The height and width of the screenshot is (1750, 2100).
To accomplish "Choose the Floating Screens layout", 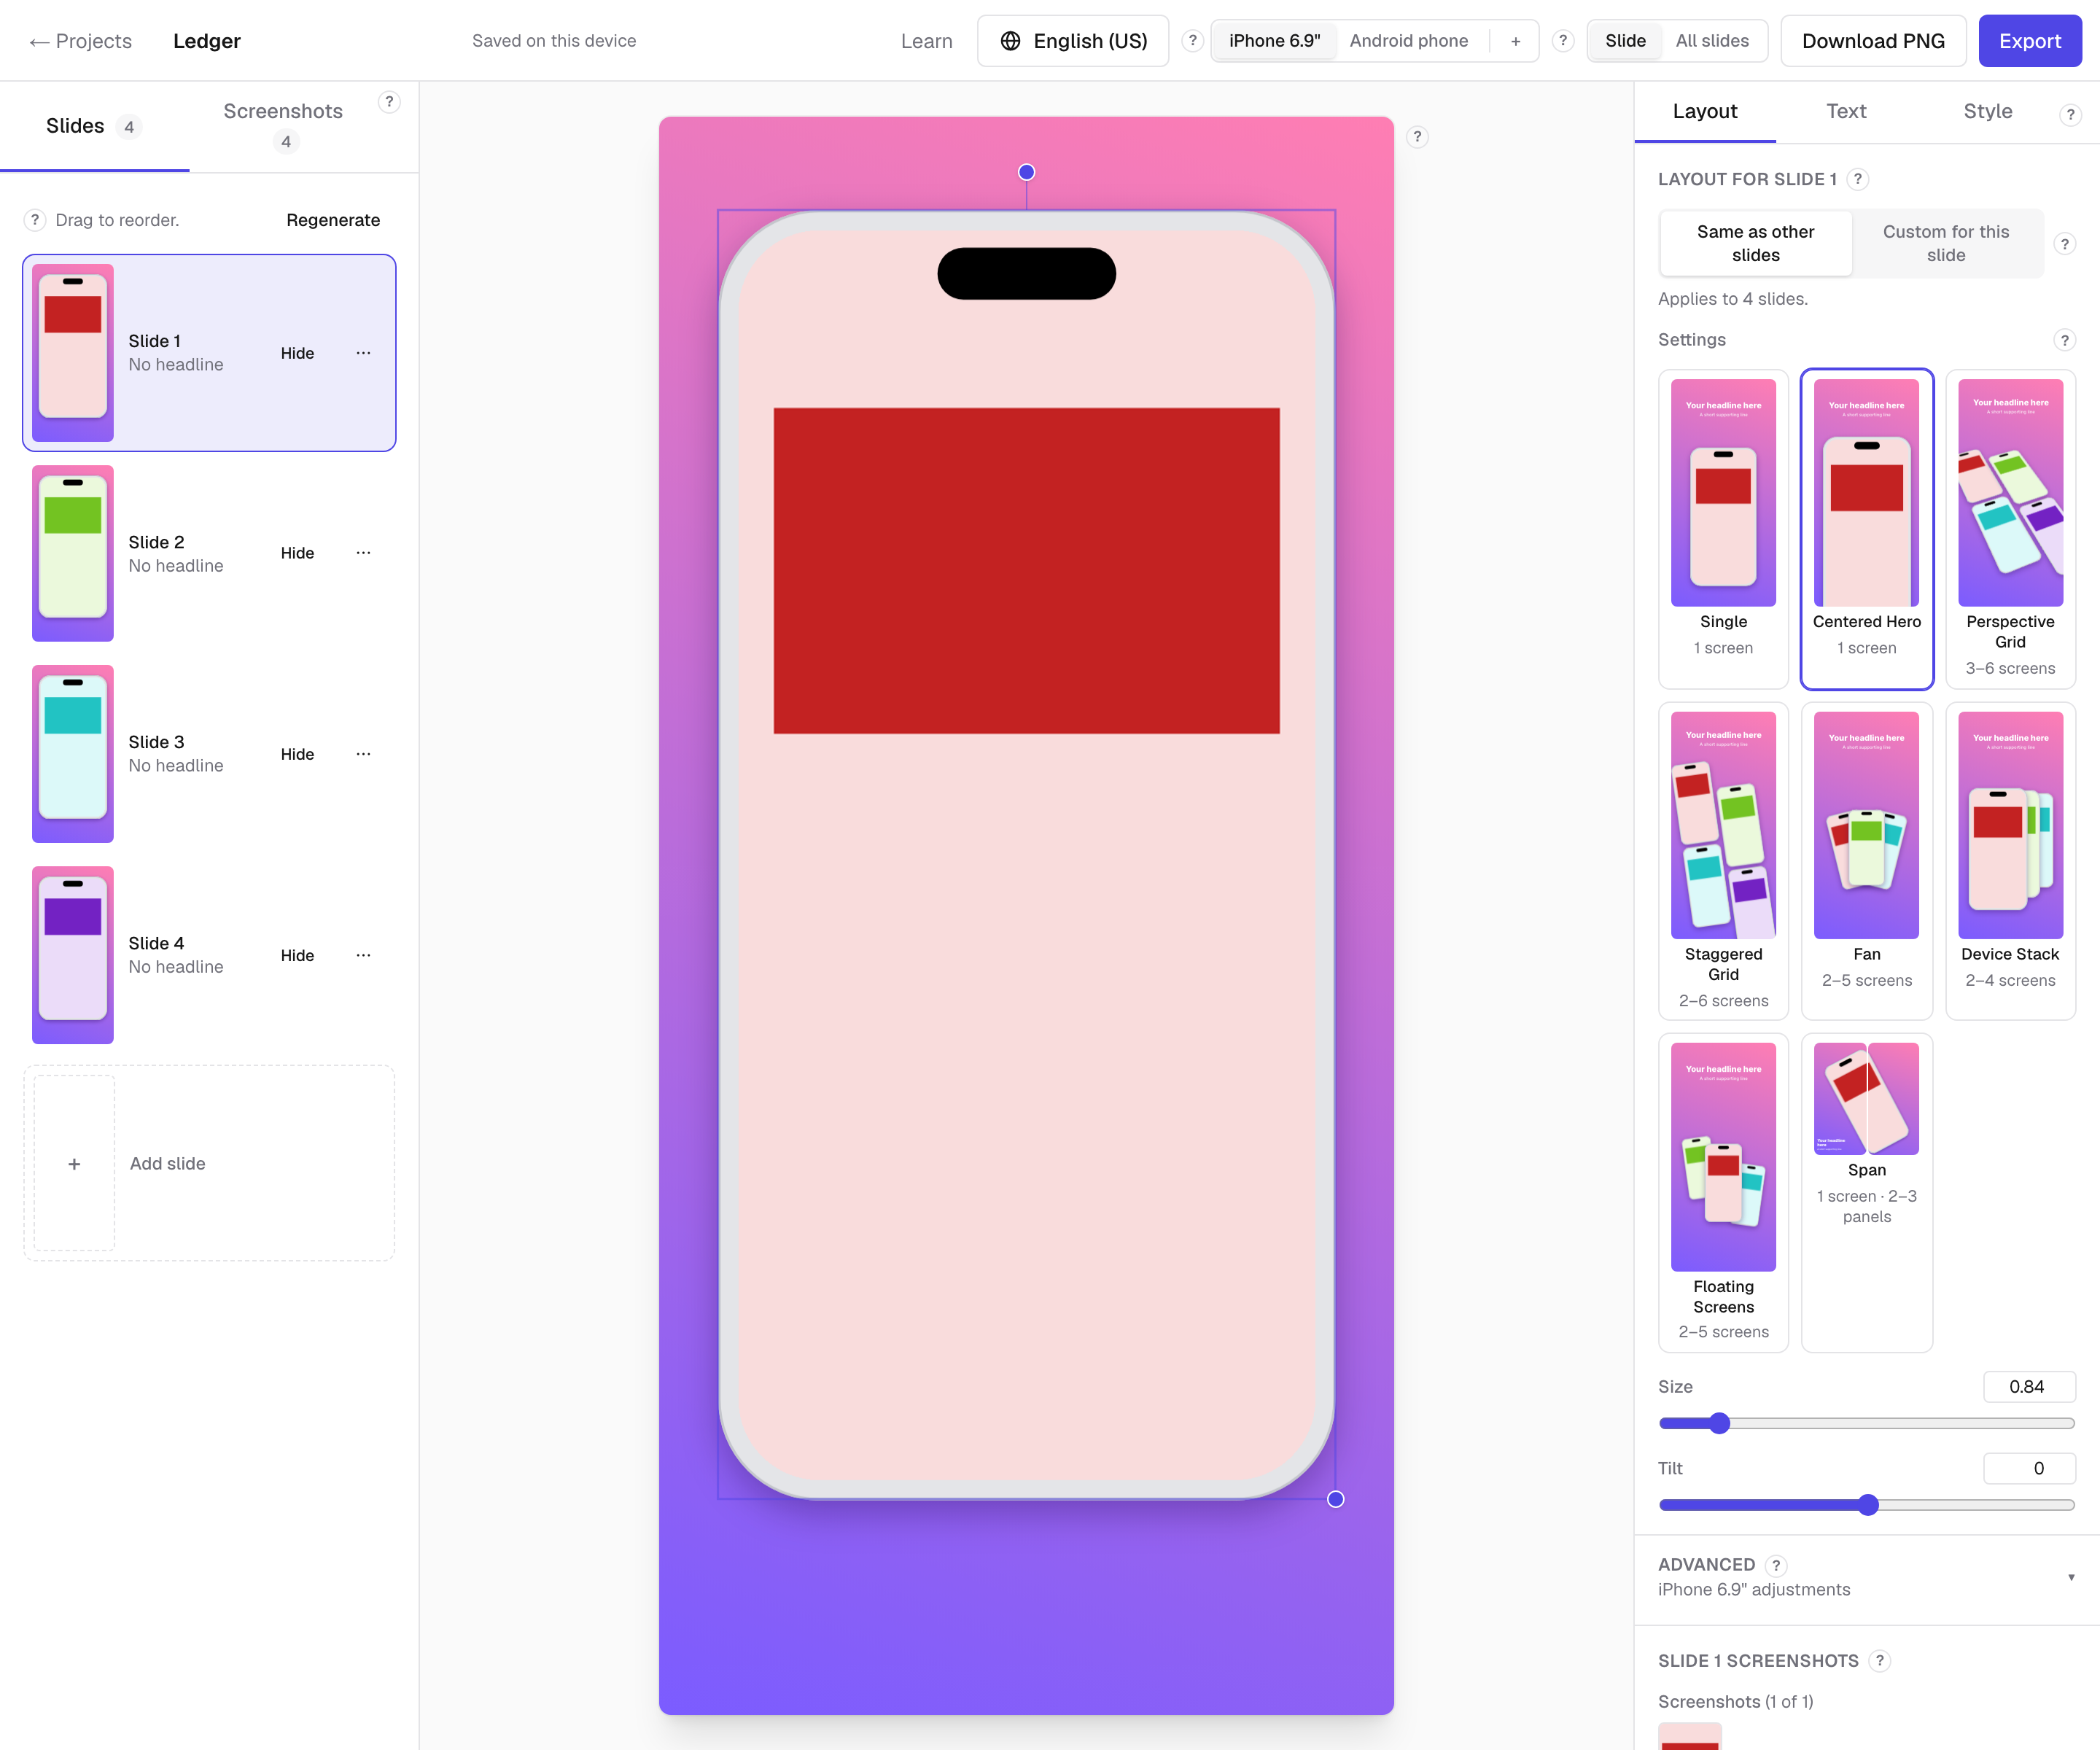I will pyautogui.click(x=1723, y=1193).
